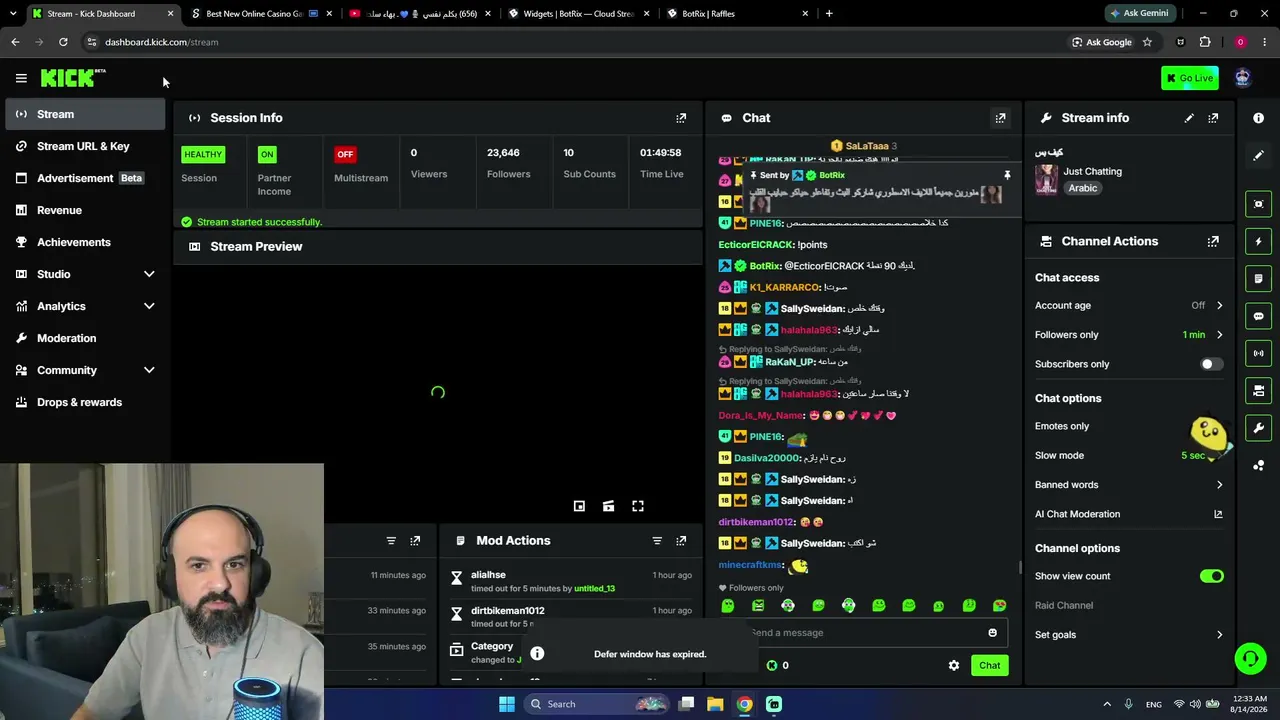Open the profile avatar menu
1280x720 pixels.
point(1242,78)
